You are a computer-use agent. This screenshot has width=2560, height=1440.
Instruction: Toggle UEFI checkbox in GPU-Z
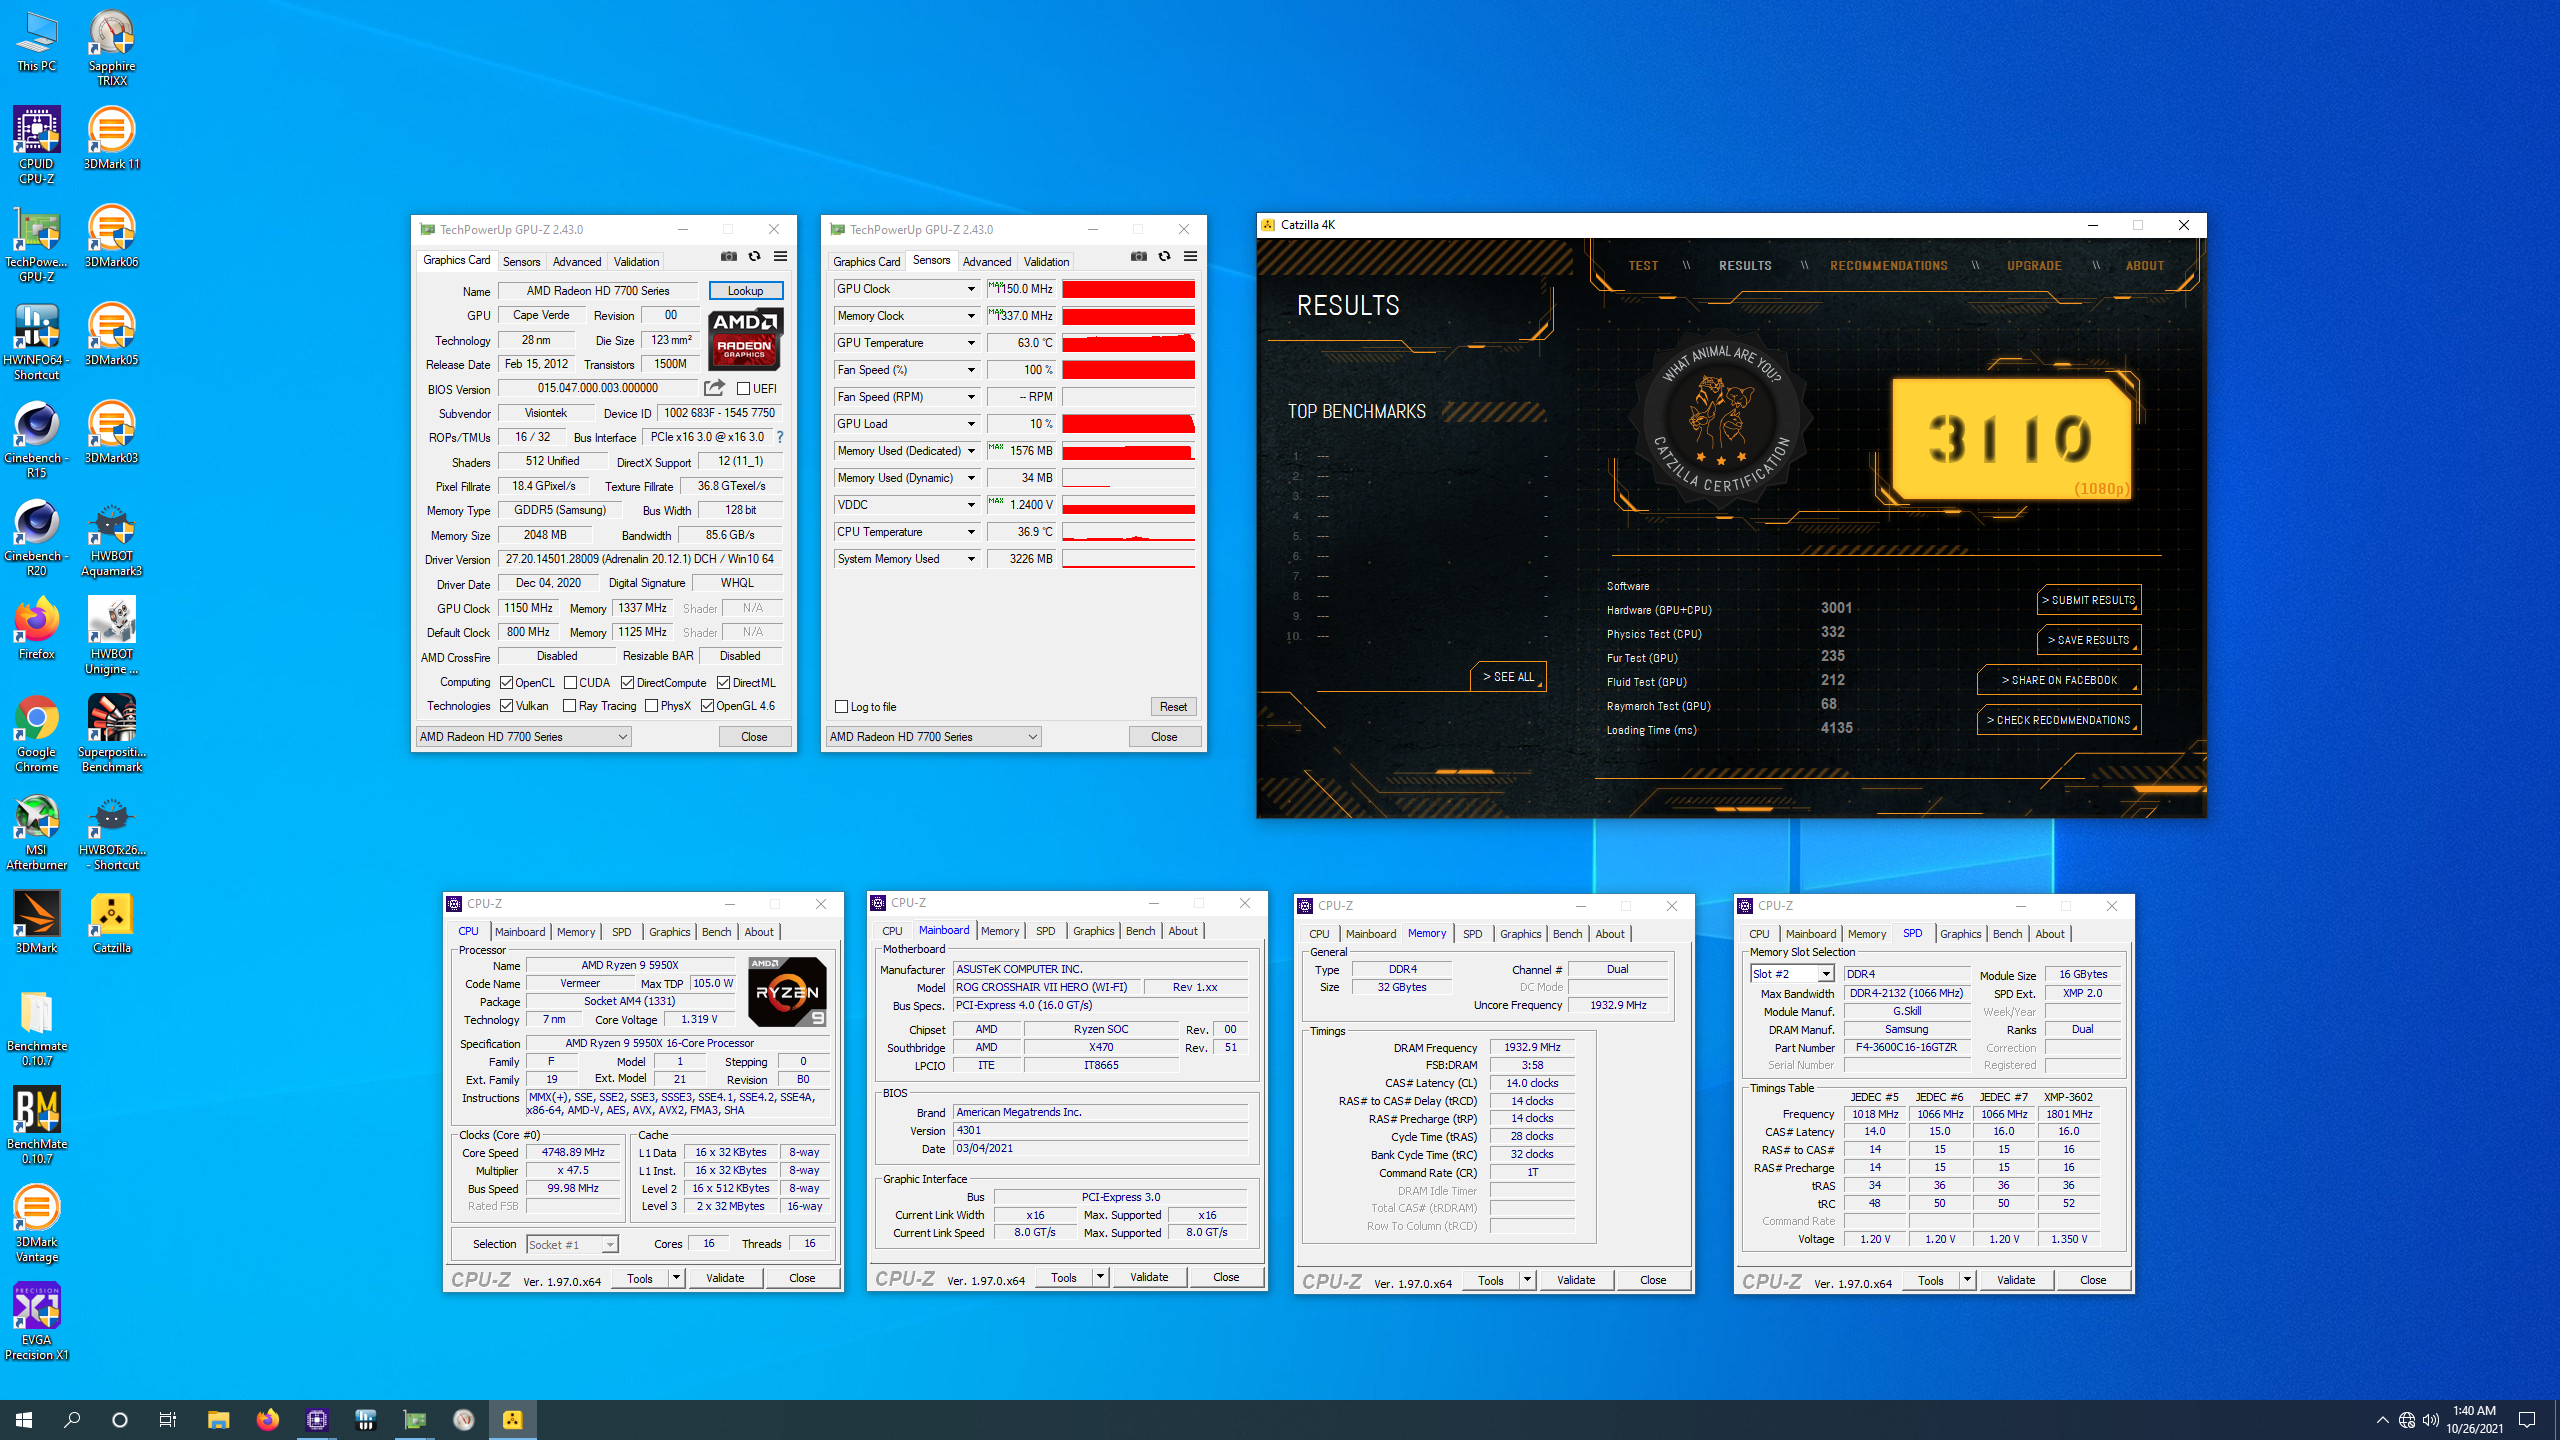[743, 389]
